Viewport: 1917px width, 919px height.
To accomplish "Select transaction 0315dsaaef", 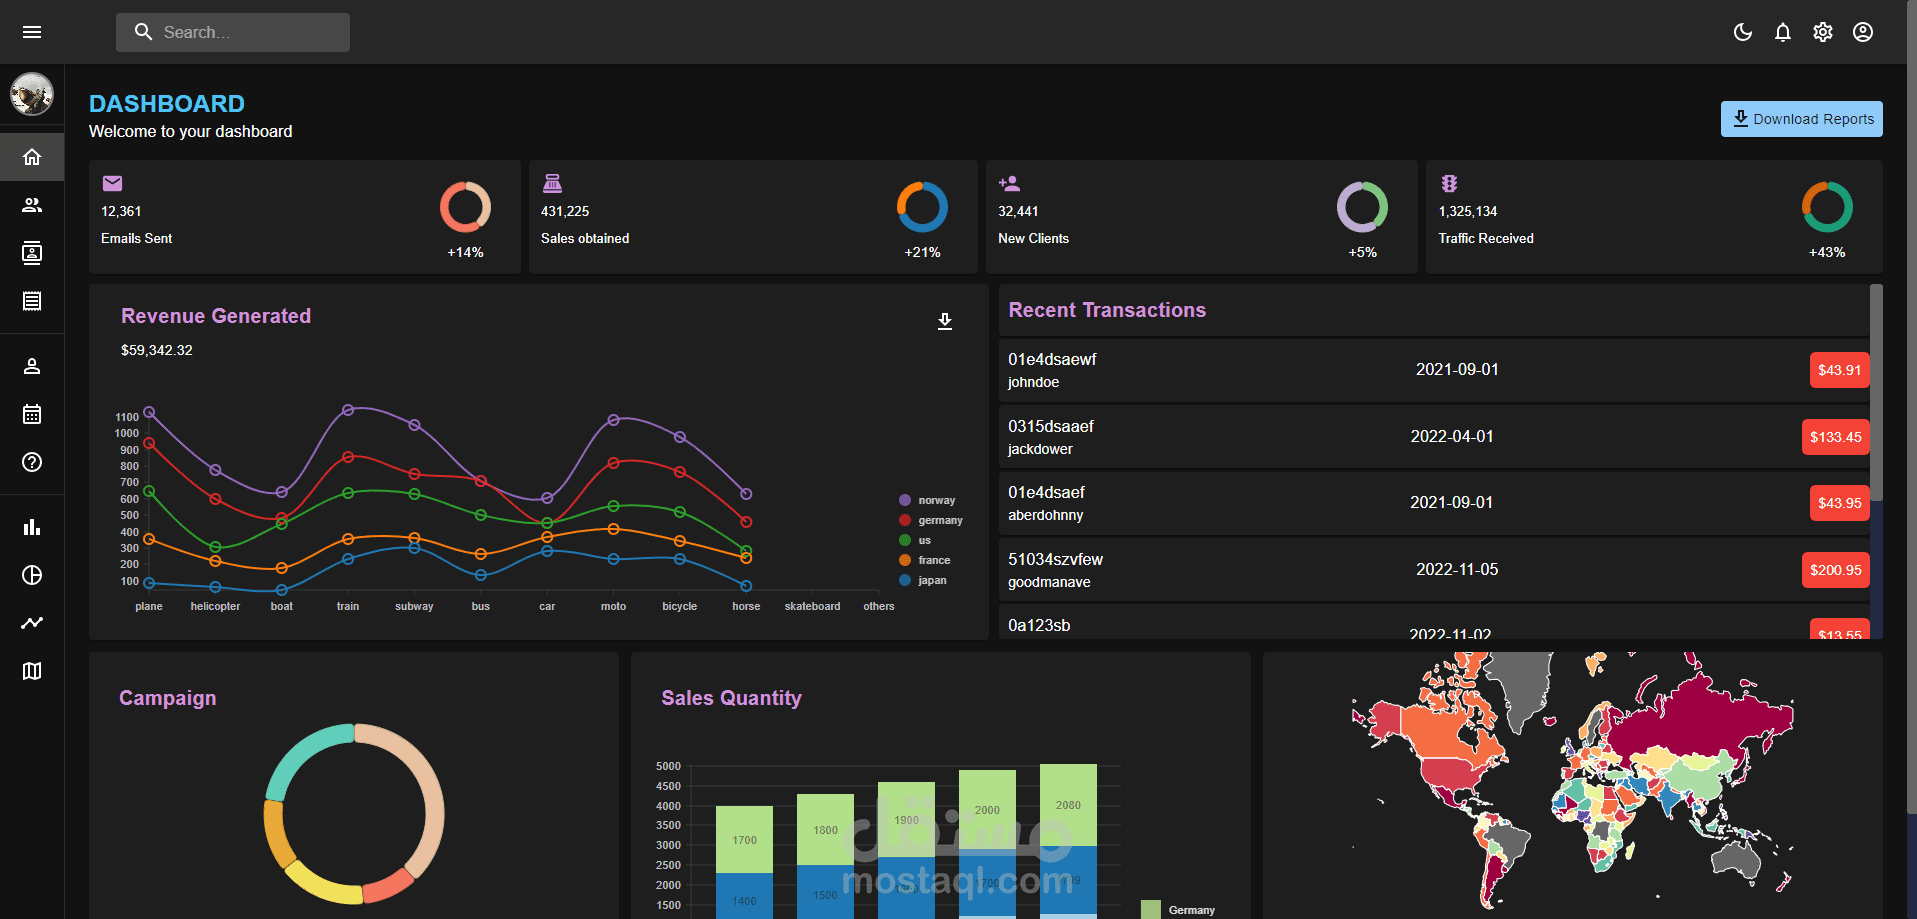I will [x=1434, y=437].
